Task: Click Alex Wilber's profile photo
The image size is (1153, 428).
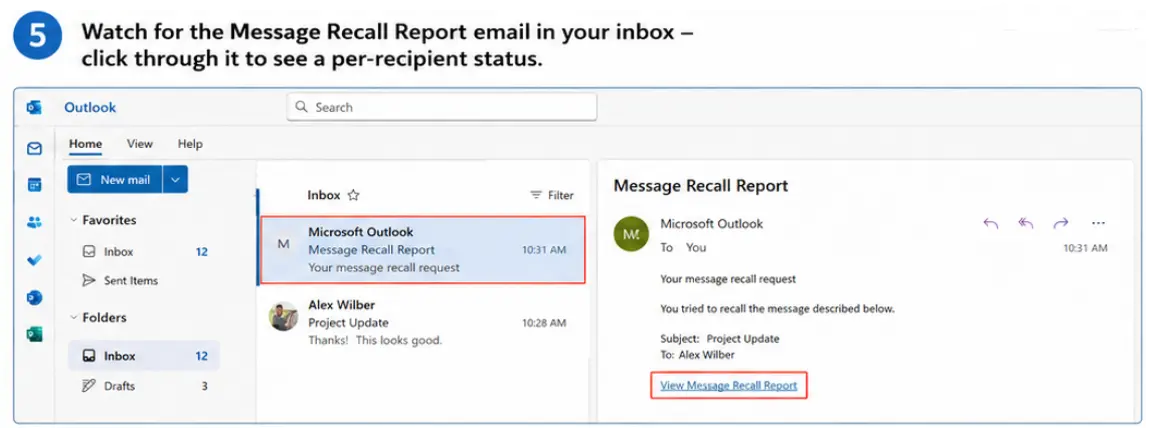Action: (x=284, y=316)
